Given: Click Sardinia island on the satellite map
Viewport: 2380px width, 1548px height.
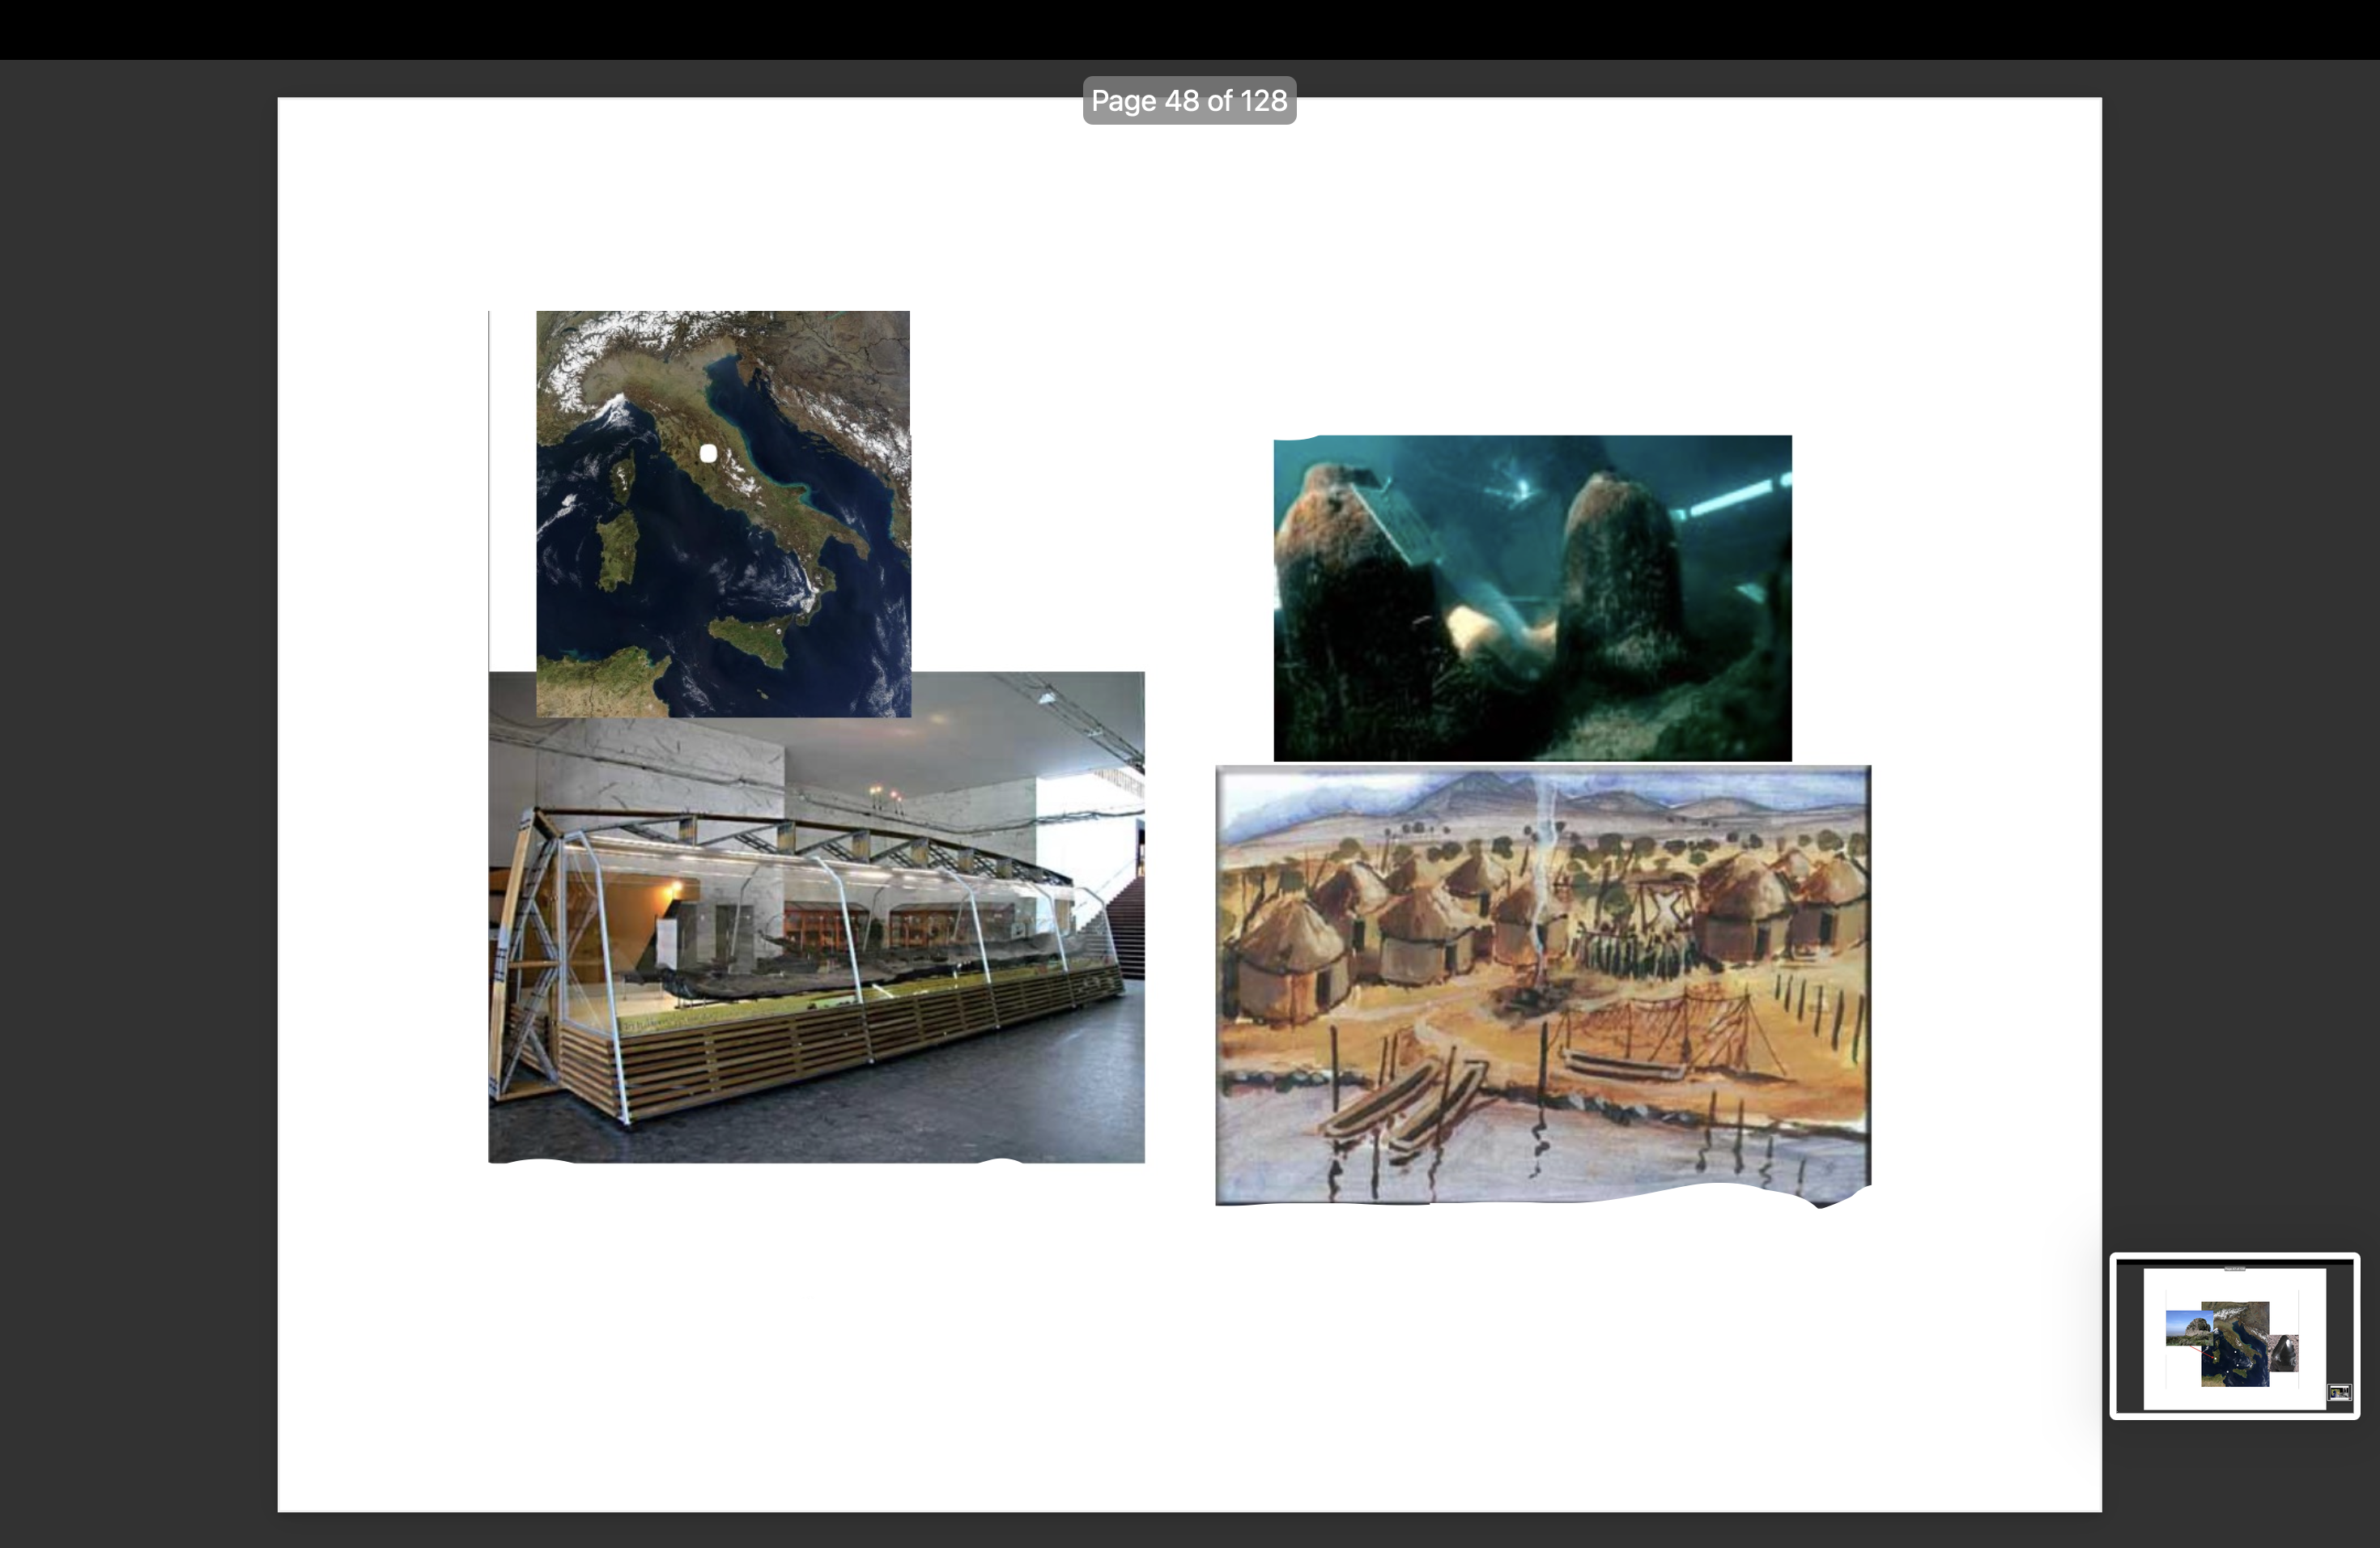Looking at the screenshot, I should [x=616, y=548].
